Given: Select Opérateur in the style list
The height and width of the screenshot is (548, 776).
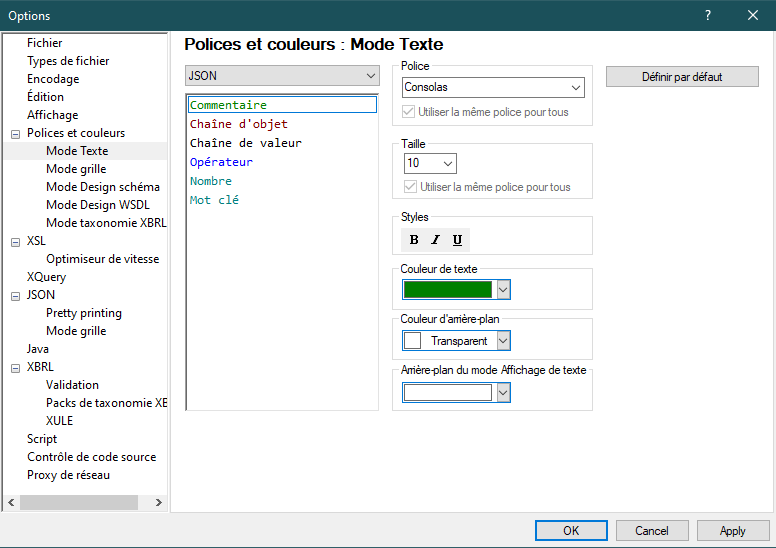Looking at the screenshot, I should pyautogui.click(x=221, y=162).
